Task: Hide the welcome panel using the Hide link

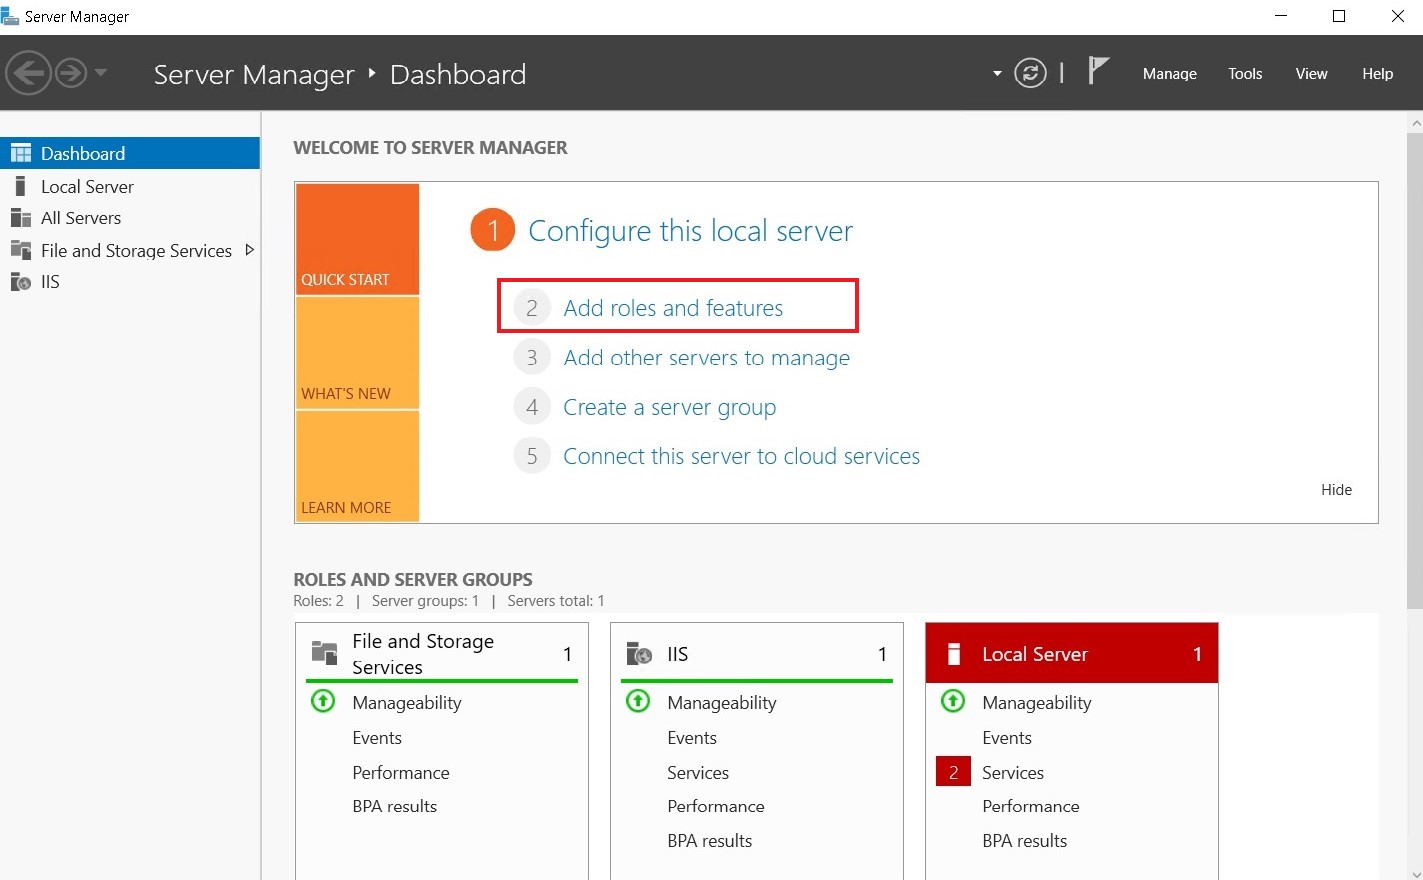Action: [x=1336, y=489]
